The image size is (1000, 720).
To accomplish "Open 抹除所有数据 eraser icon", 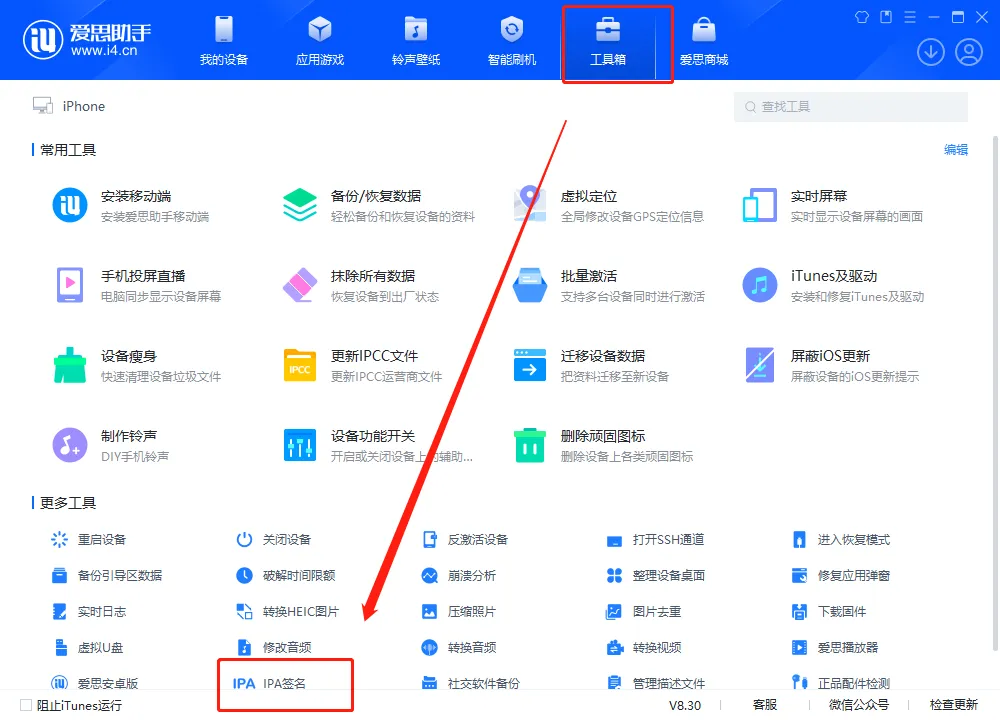I will tap(300, 285).
